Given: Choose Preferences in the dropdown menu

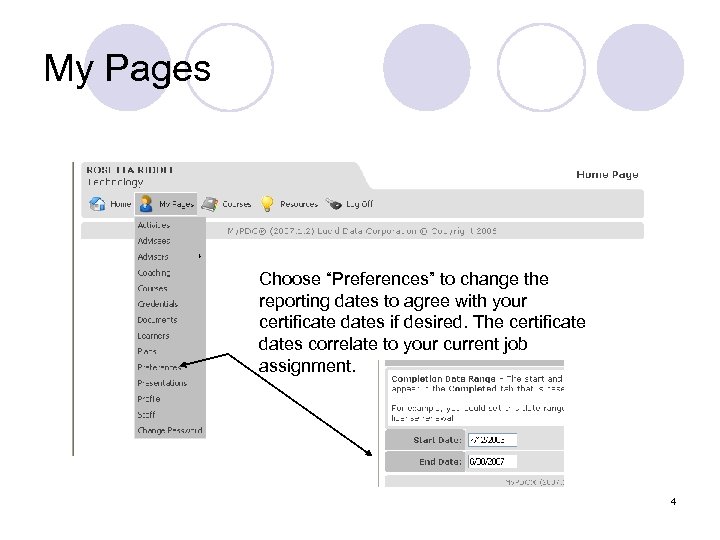Looking at the screenshot, I should click(x=159, y=367).
